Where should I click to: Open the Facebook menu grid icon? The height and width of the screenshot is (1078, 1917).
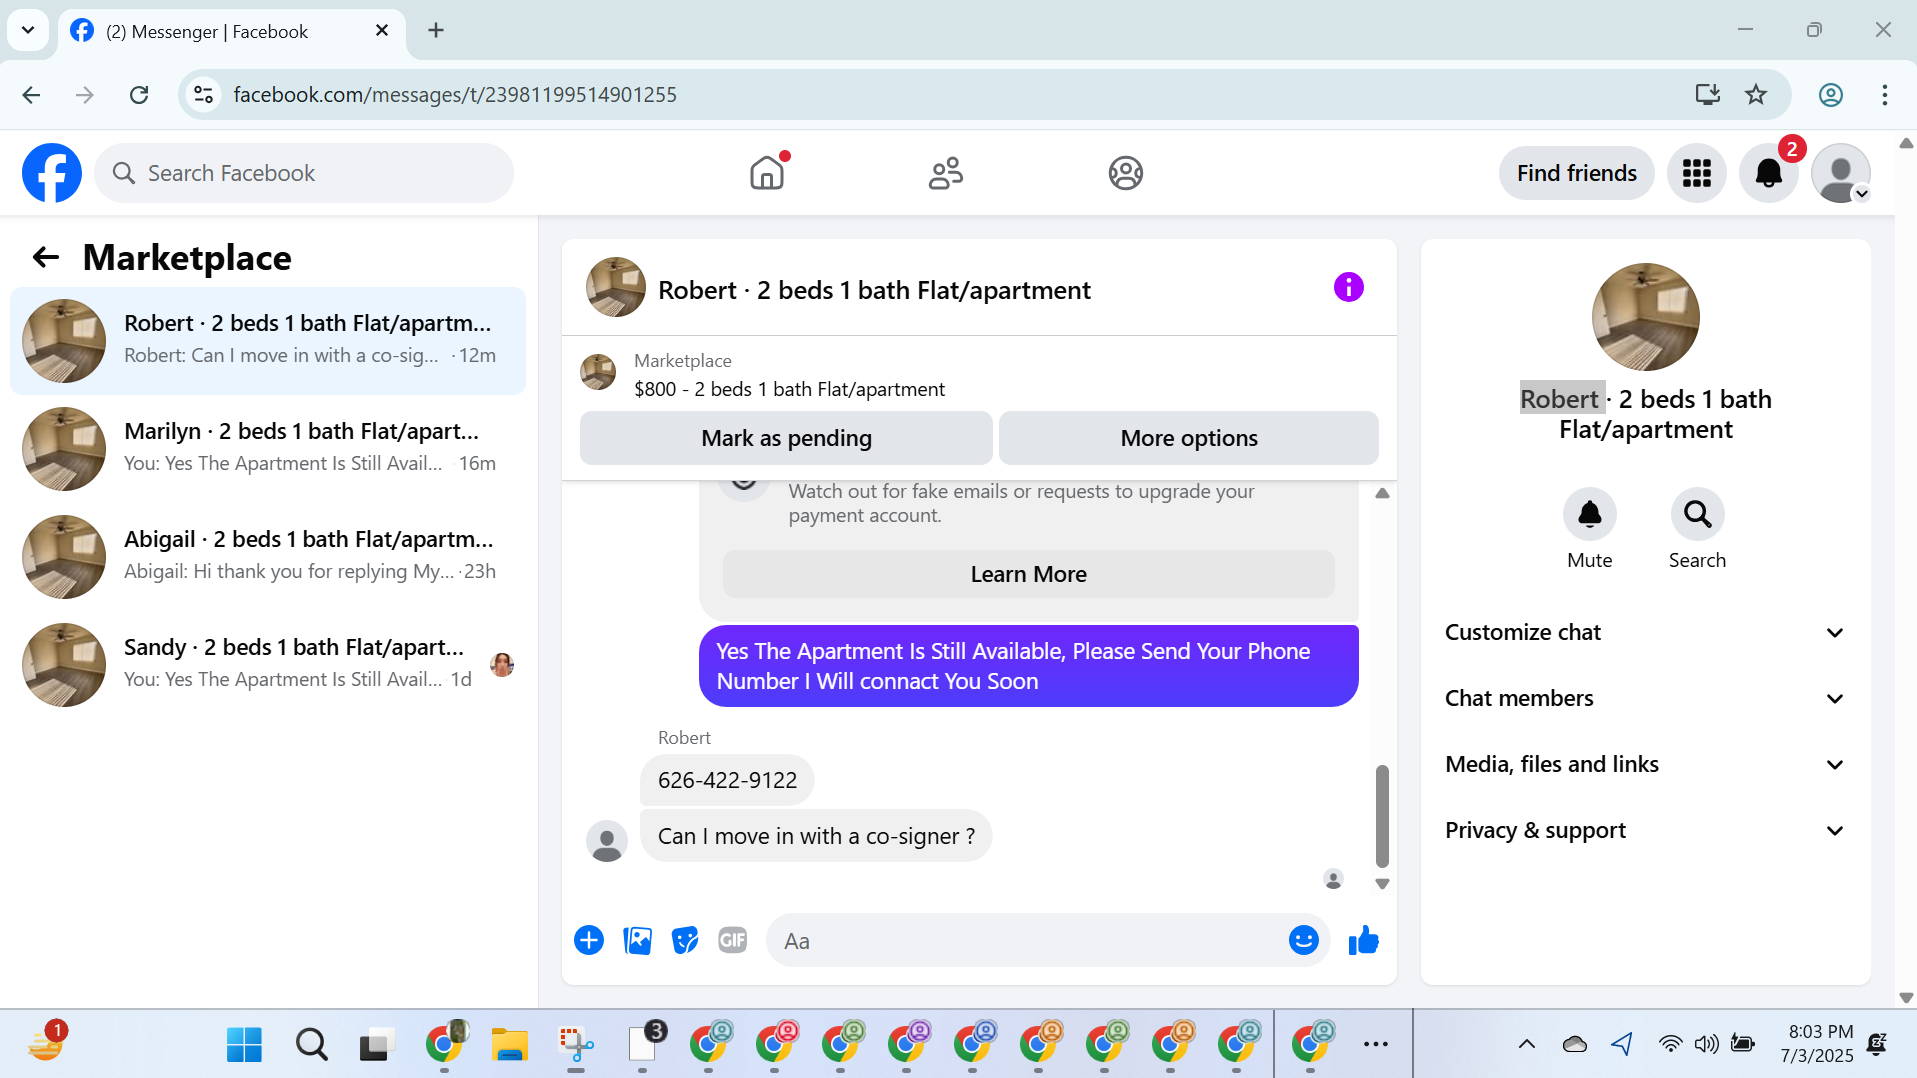pyautogui.click(x=1696, y=173)
